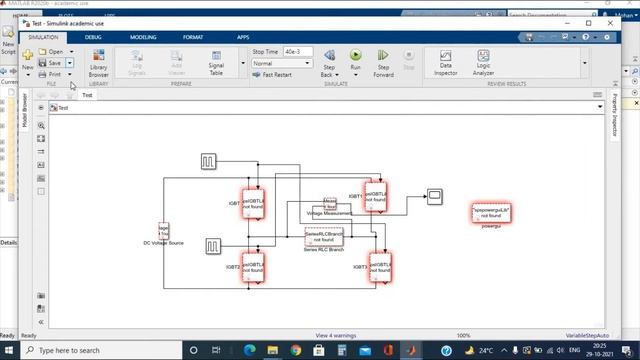The image size is (640, 360).
Task: Open Google Chrome from taskbar
Action: [296, 350]
